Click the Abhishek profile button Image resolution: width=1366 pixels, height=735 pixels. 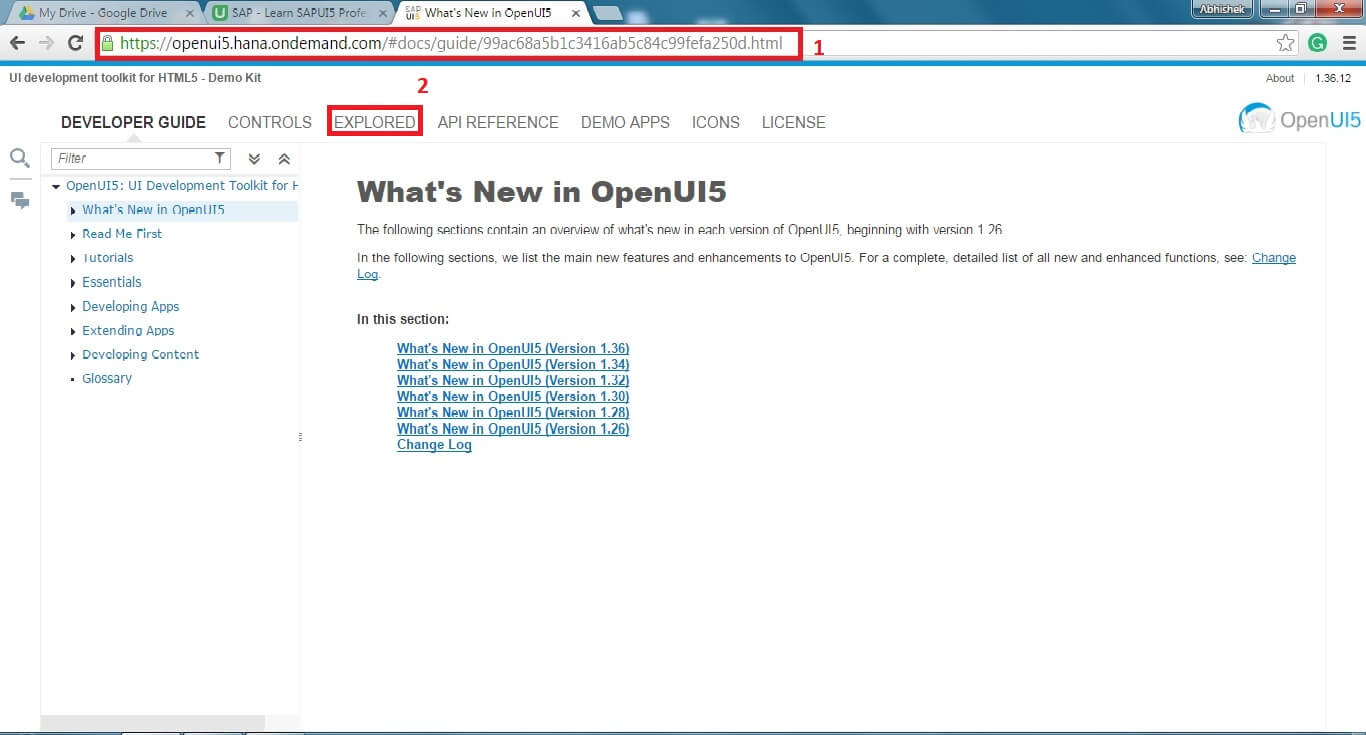click(x=1223, y=9)
